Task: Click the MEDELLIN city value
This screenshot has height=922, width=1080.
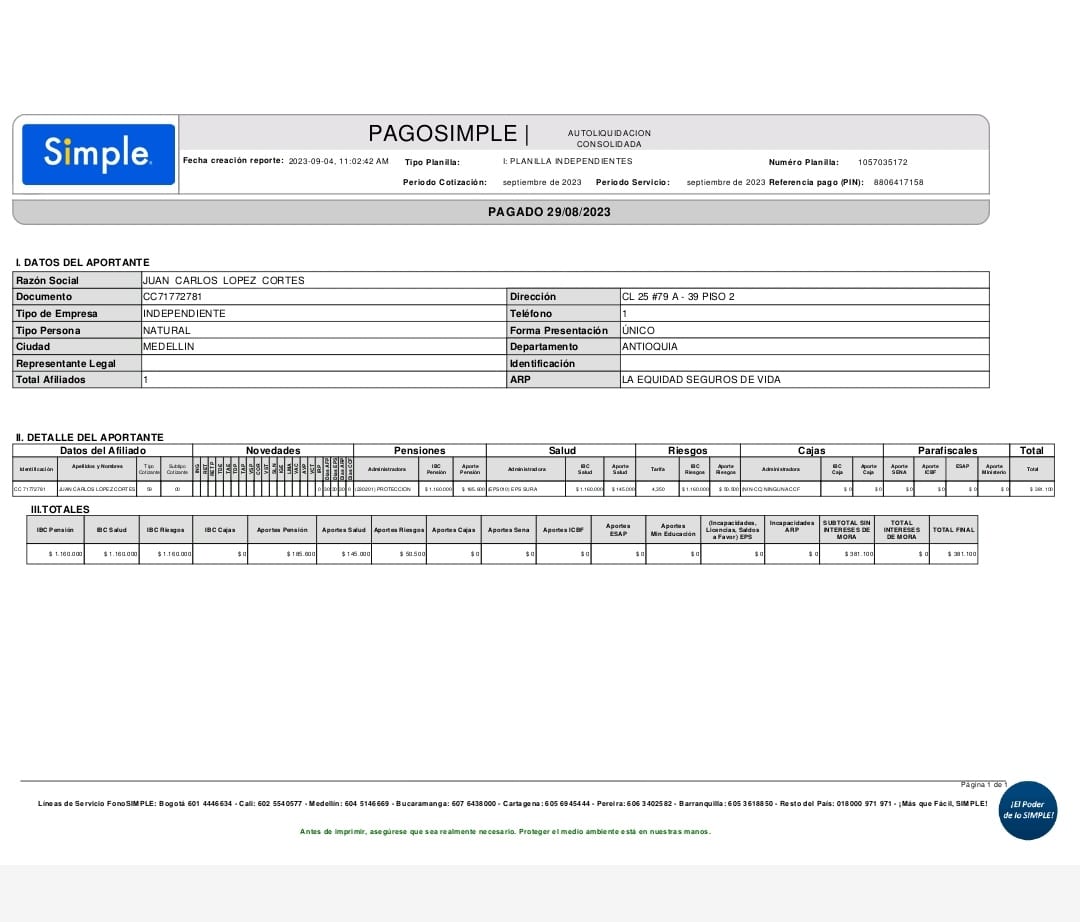Action: point(169,347)
